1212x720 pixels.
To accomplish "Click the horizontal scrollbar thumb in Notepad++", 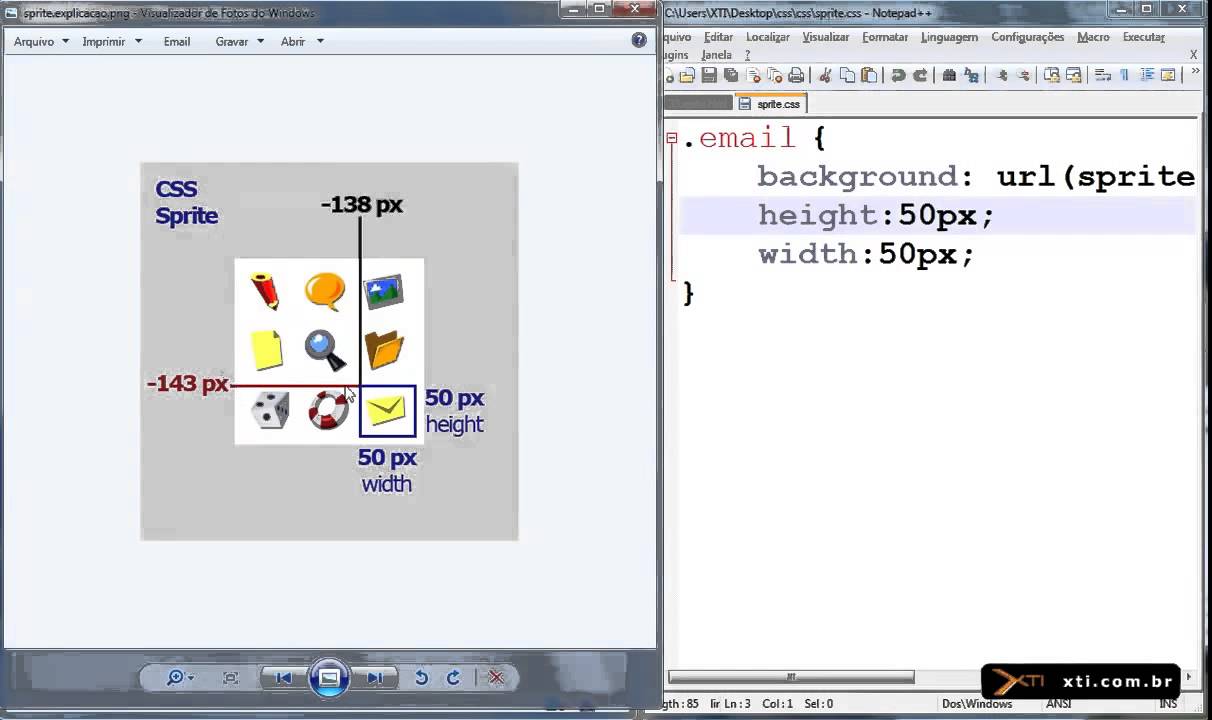I will point(791,677).
